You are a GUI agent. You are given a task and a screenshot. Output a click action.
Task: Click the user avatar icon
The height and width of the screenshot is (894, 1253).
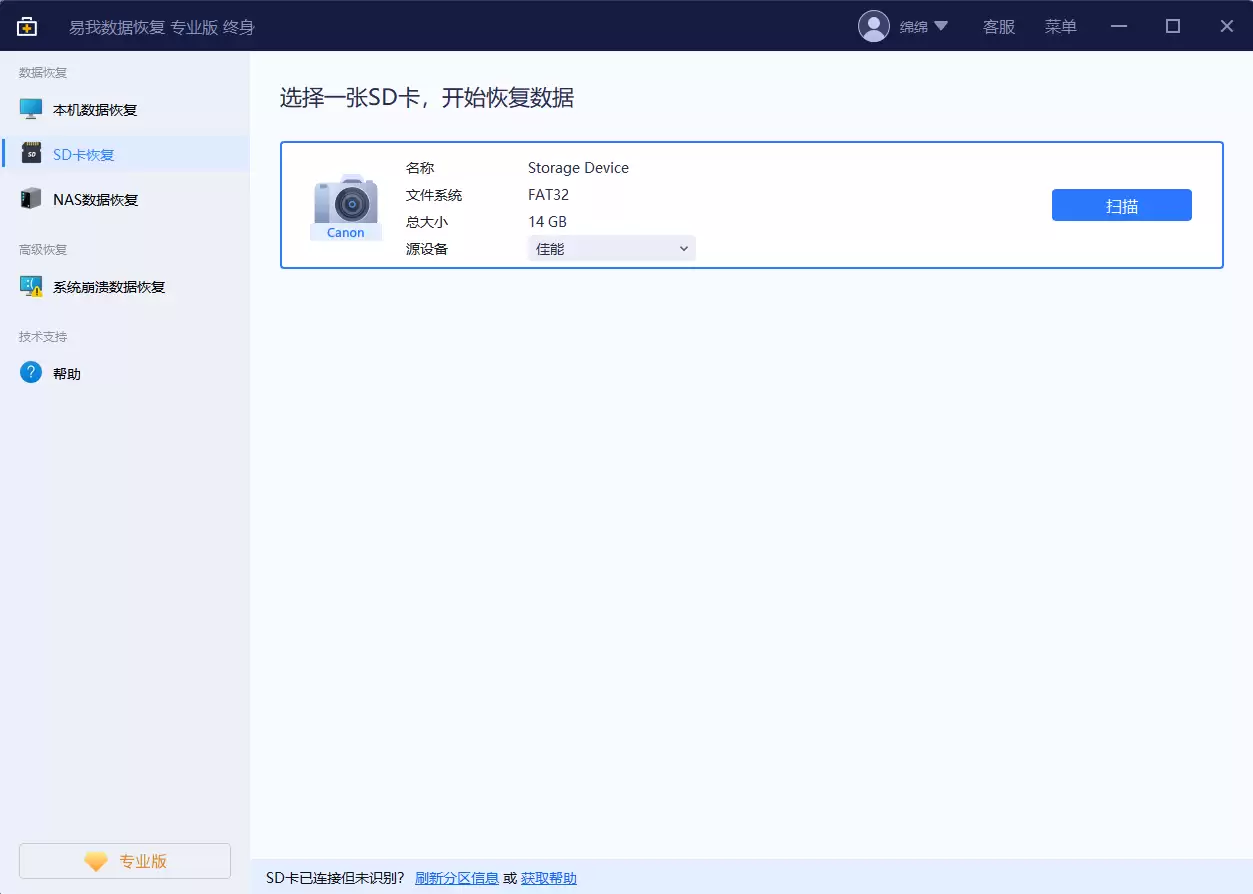[x=873, y=26]
